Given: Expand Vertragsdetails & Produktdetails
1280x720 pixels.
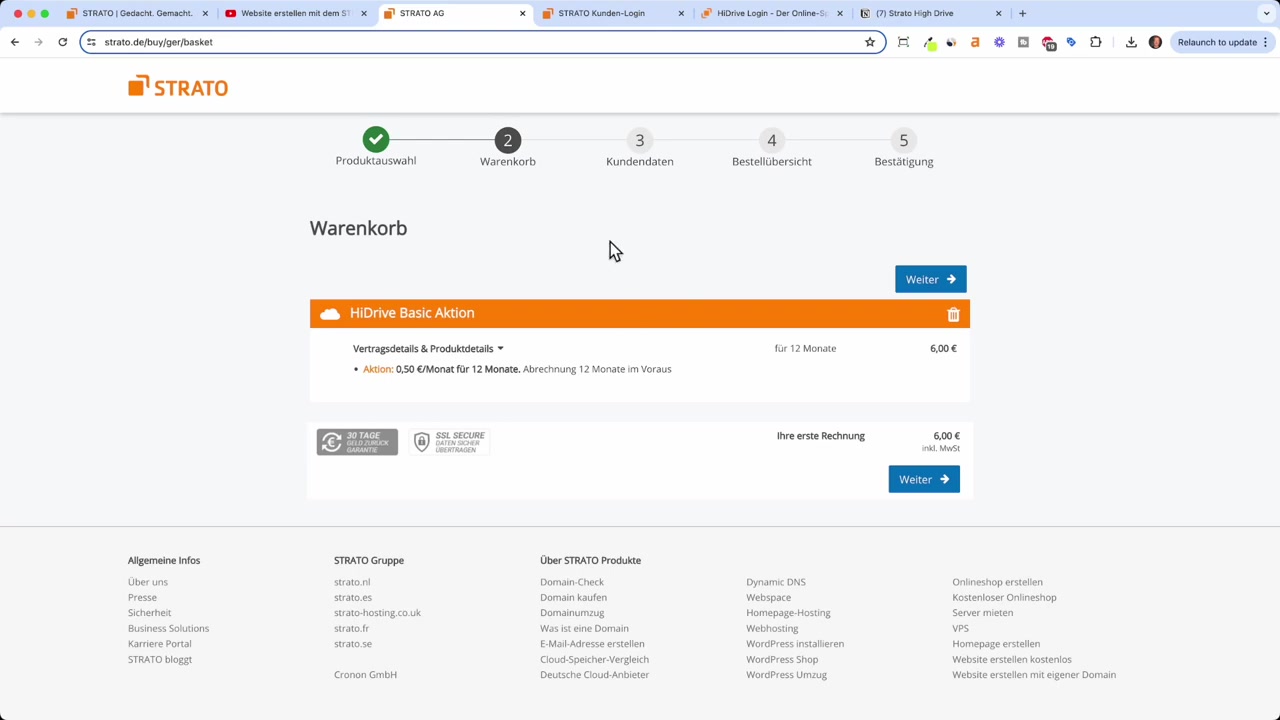Looking at the screenshot, I should [x=428, y=349].
